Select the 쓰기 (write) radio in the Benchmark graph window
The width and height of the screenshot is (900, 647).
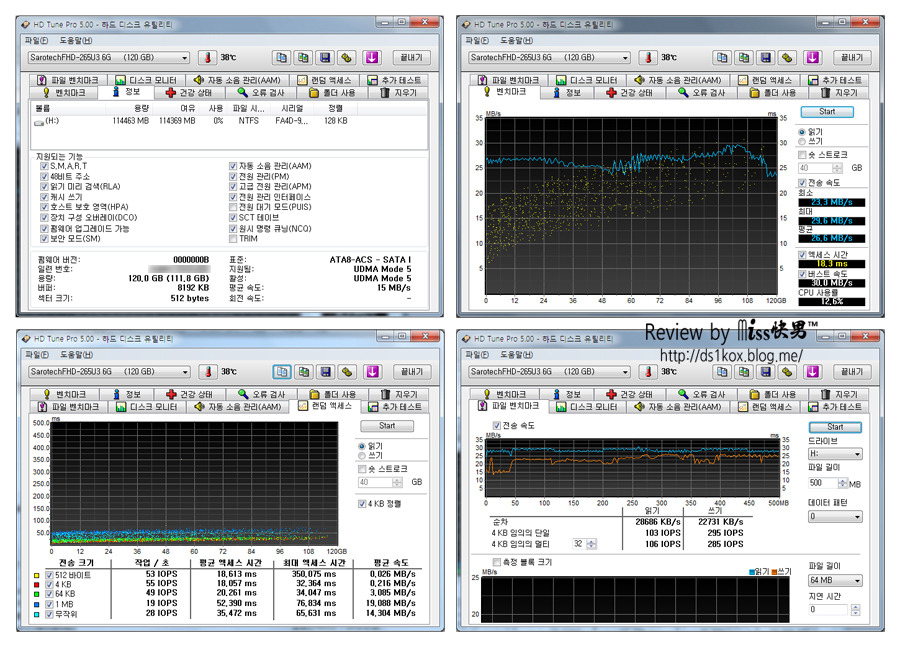pos(802,141)
